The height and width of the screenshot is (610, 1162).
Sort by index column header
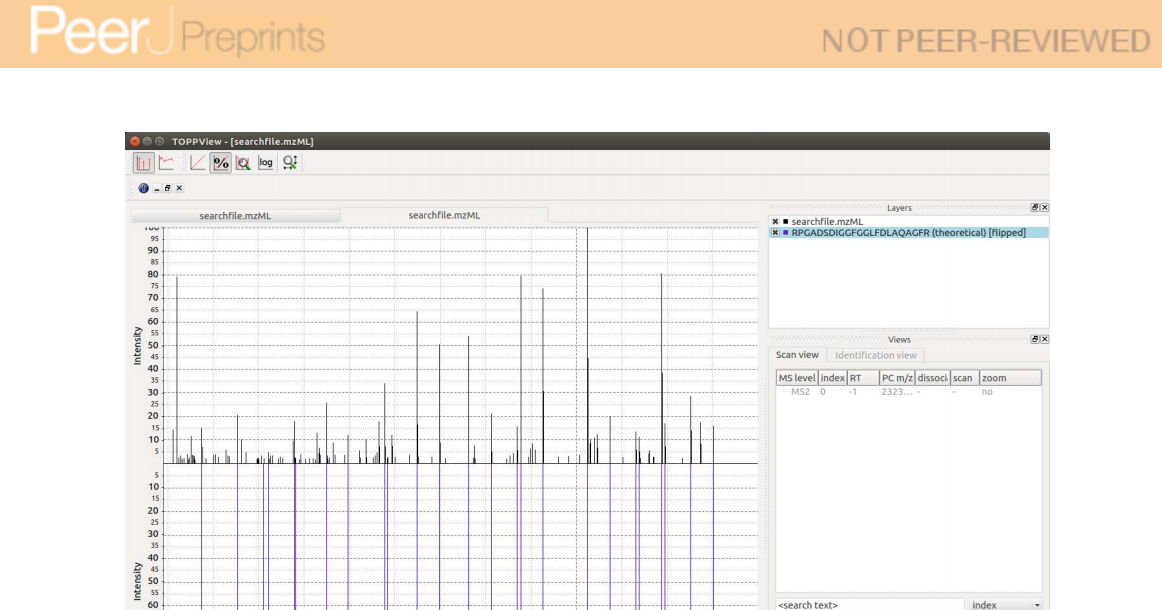point(832,378)
